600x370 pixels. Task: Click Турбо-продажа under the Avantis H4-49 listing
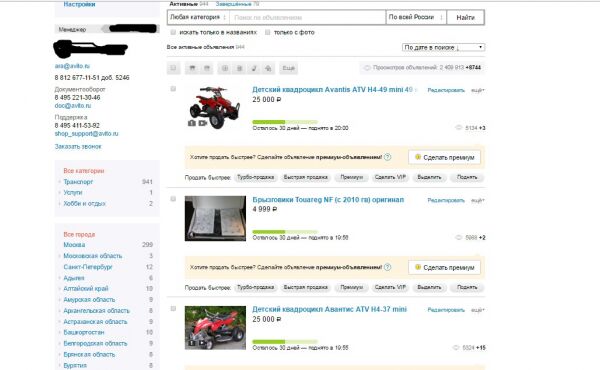click(x=256, y=177)
